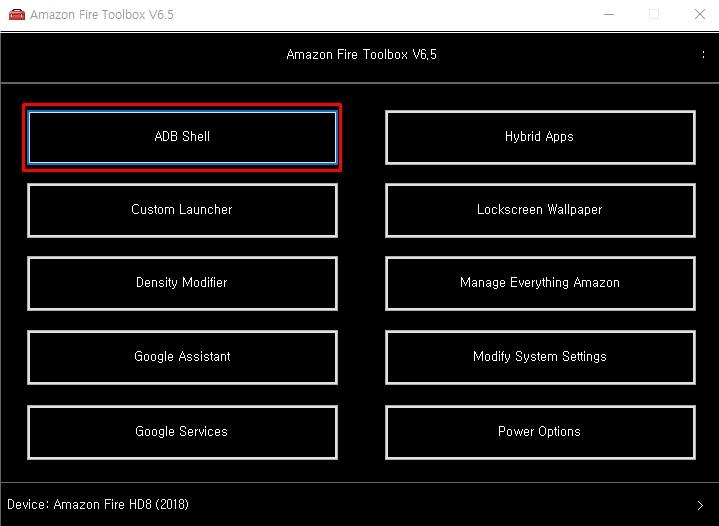Screen dimensions: 719x526
Task: Select the Google Assistant button
Action: click(x=182, y=357)
